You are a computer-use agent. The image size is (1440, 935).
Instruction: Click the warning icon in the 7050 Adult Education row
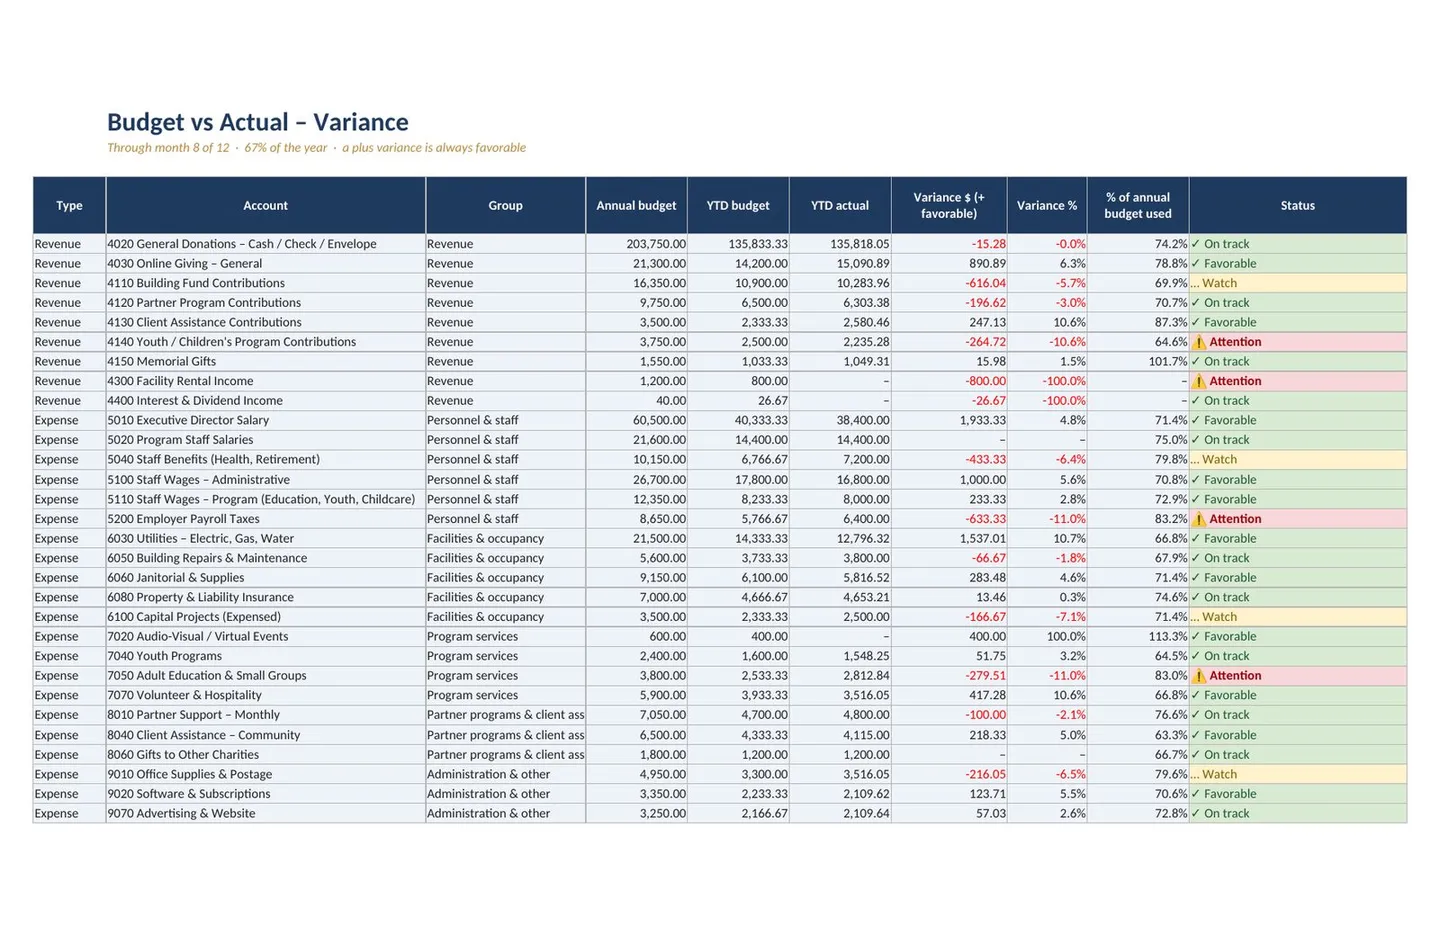pos(1199,676)
